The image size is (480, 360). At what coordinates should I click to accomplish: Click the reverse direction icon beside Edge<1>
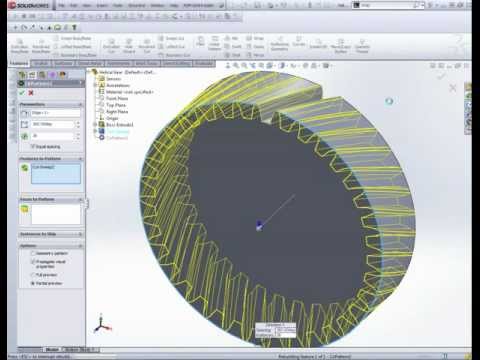(x=24, y=113)
